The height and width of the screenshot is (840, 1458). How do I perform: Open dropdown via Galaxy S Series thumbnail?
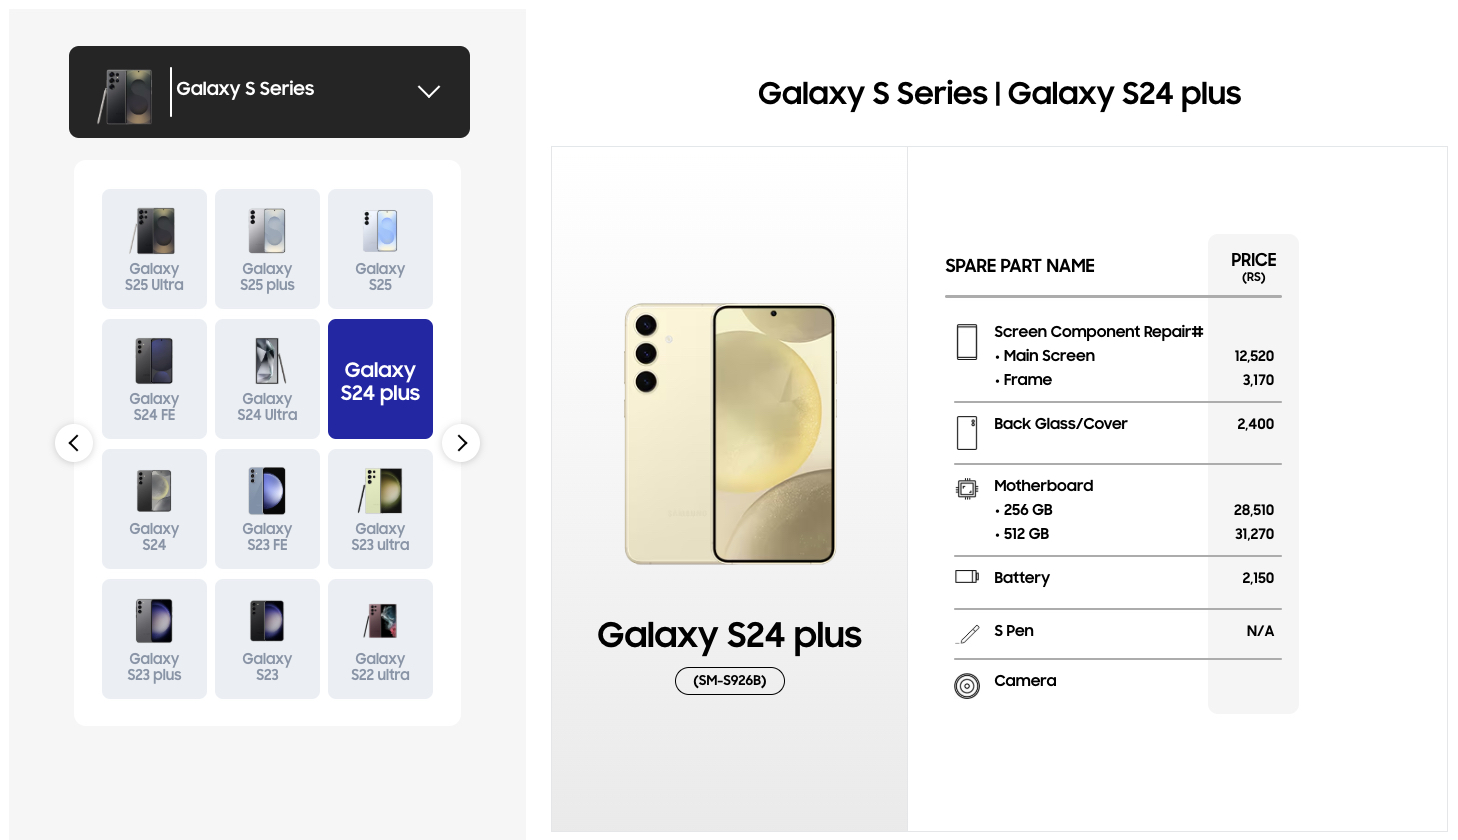125,96
